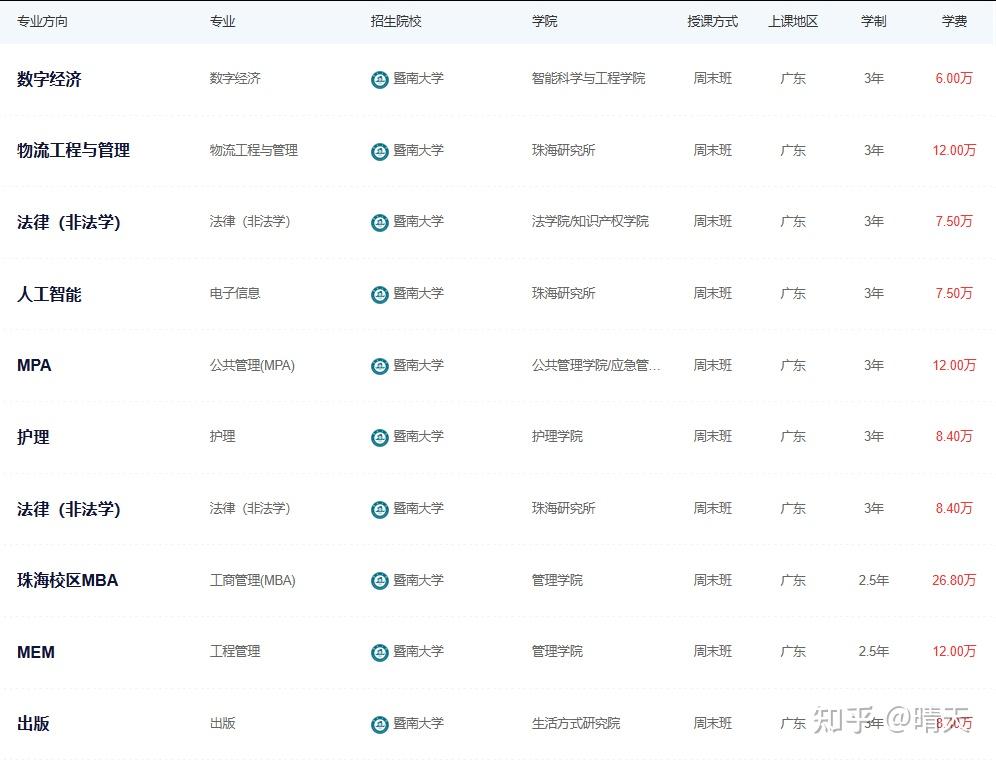Image resolution: width=996 pixels, height=760 pixels.
Task: Click 暨南大学 name in 出版 row
Action: tap(418, 723)
